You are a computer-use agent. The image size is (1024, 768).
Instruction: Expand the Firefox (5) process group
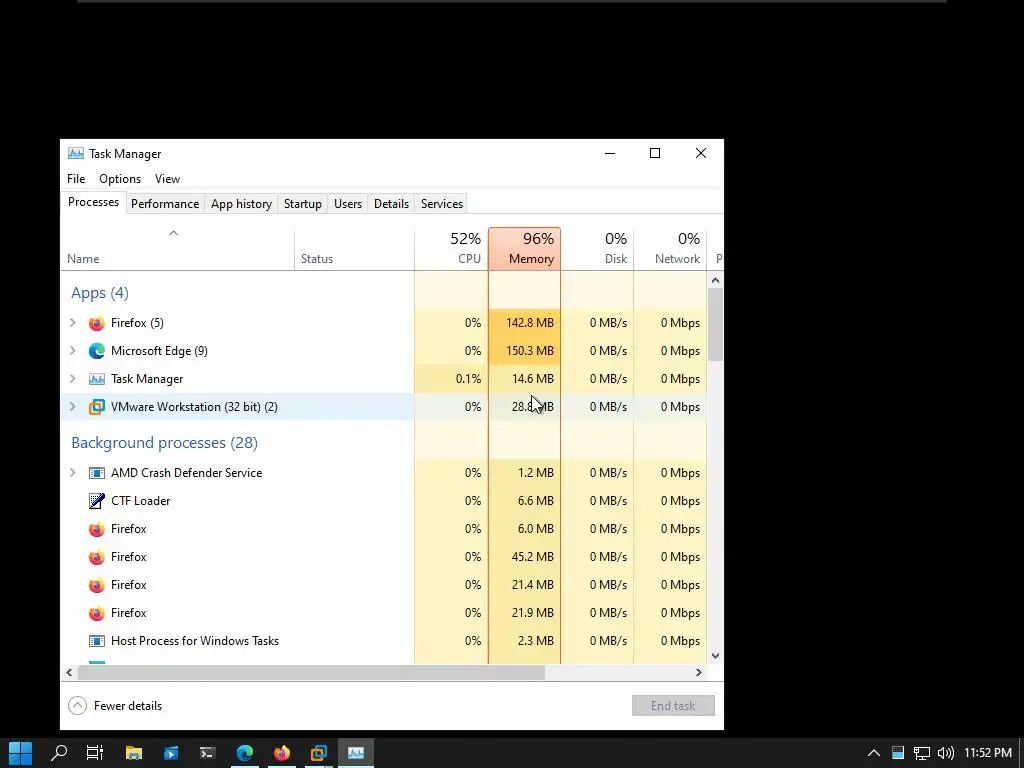72,323
